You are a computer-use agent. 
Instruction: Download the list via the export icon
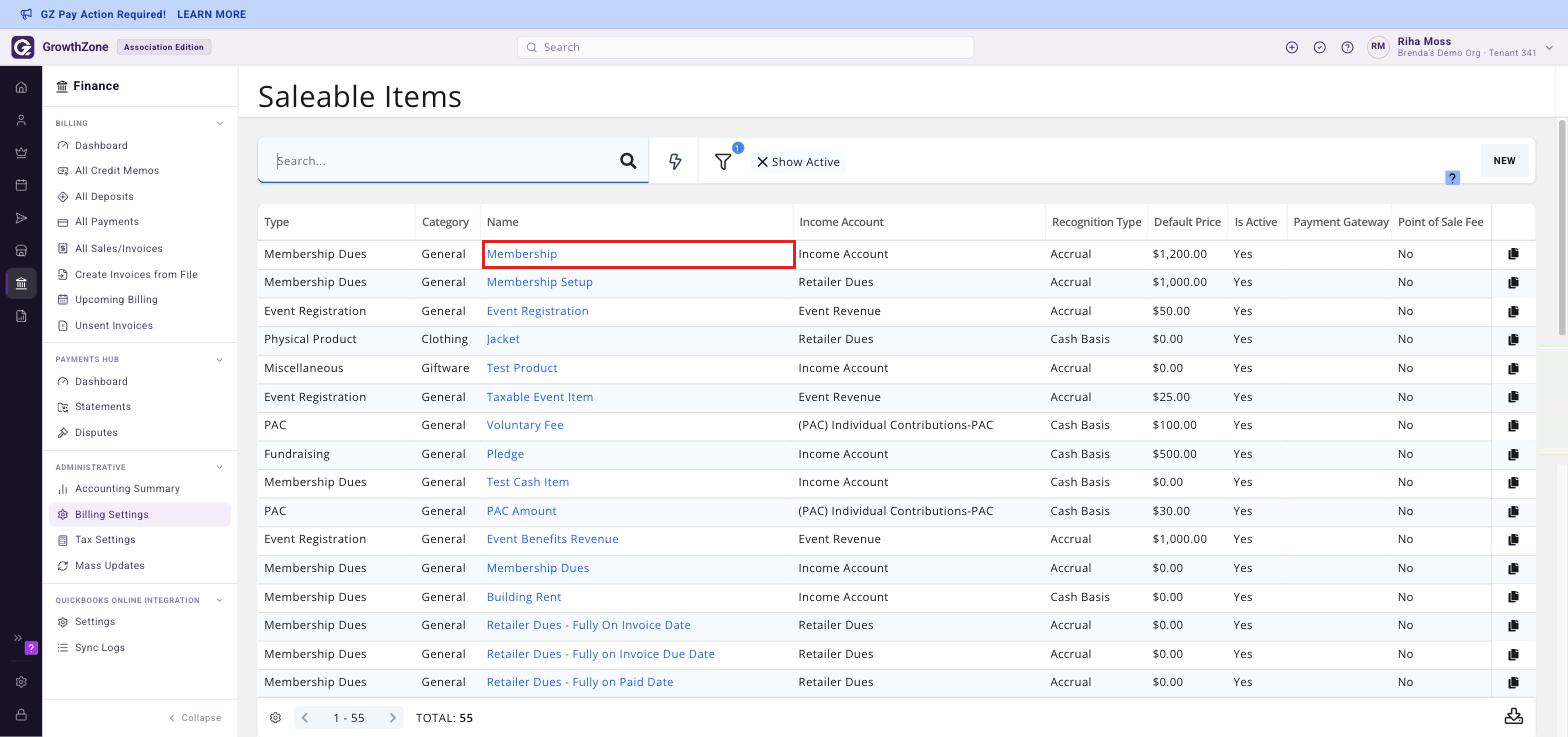pos(1514,716)
